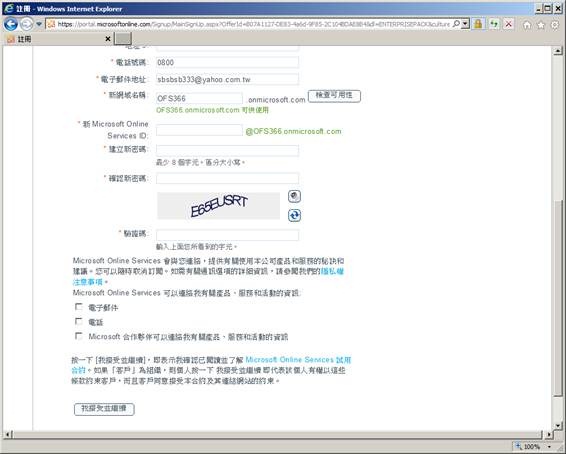Check the 電子郵件 contact checkbox
This screenshot has width=566, height=454.
tap(78, 307)
